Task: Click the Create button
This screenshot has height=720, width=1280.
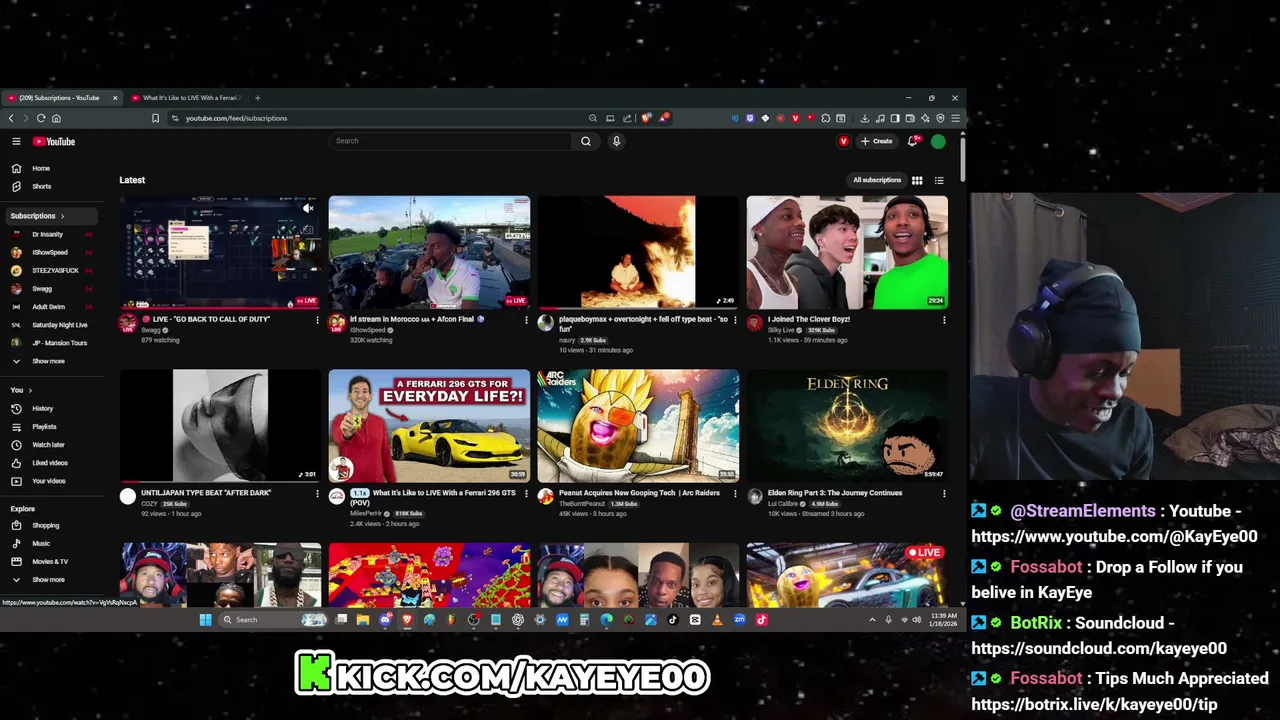Action: [x=877, y=141]
